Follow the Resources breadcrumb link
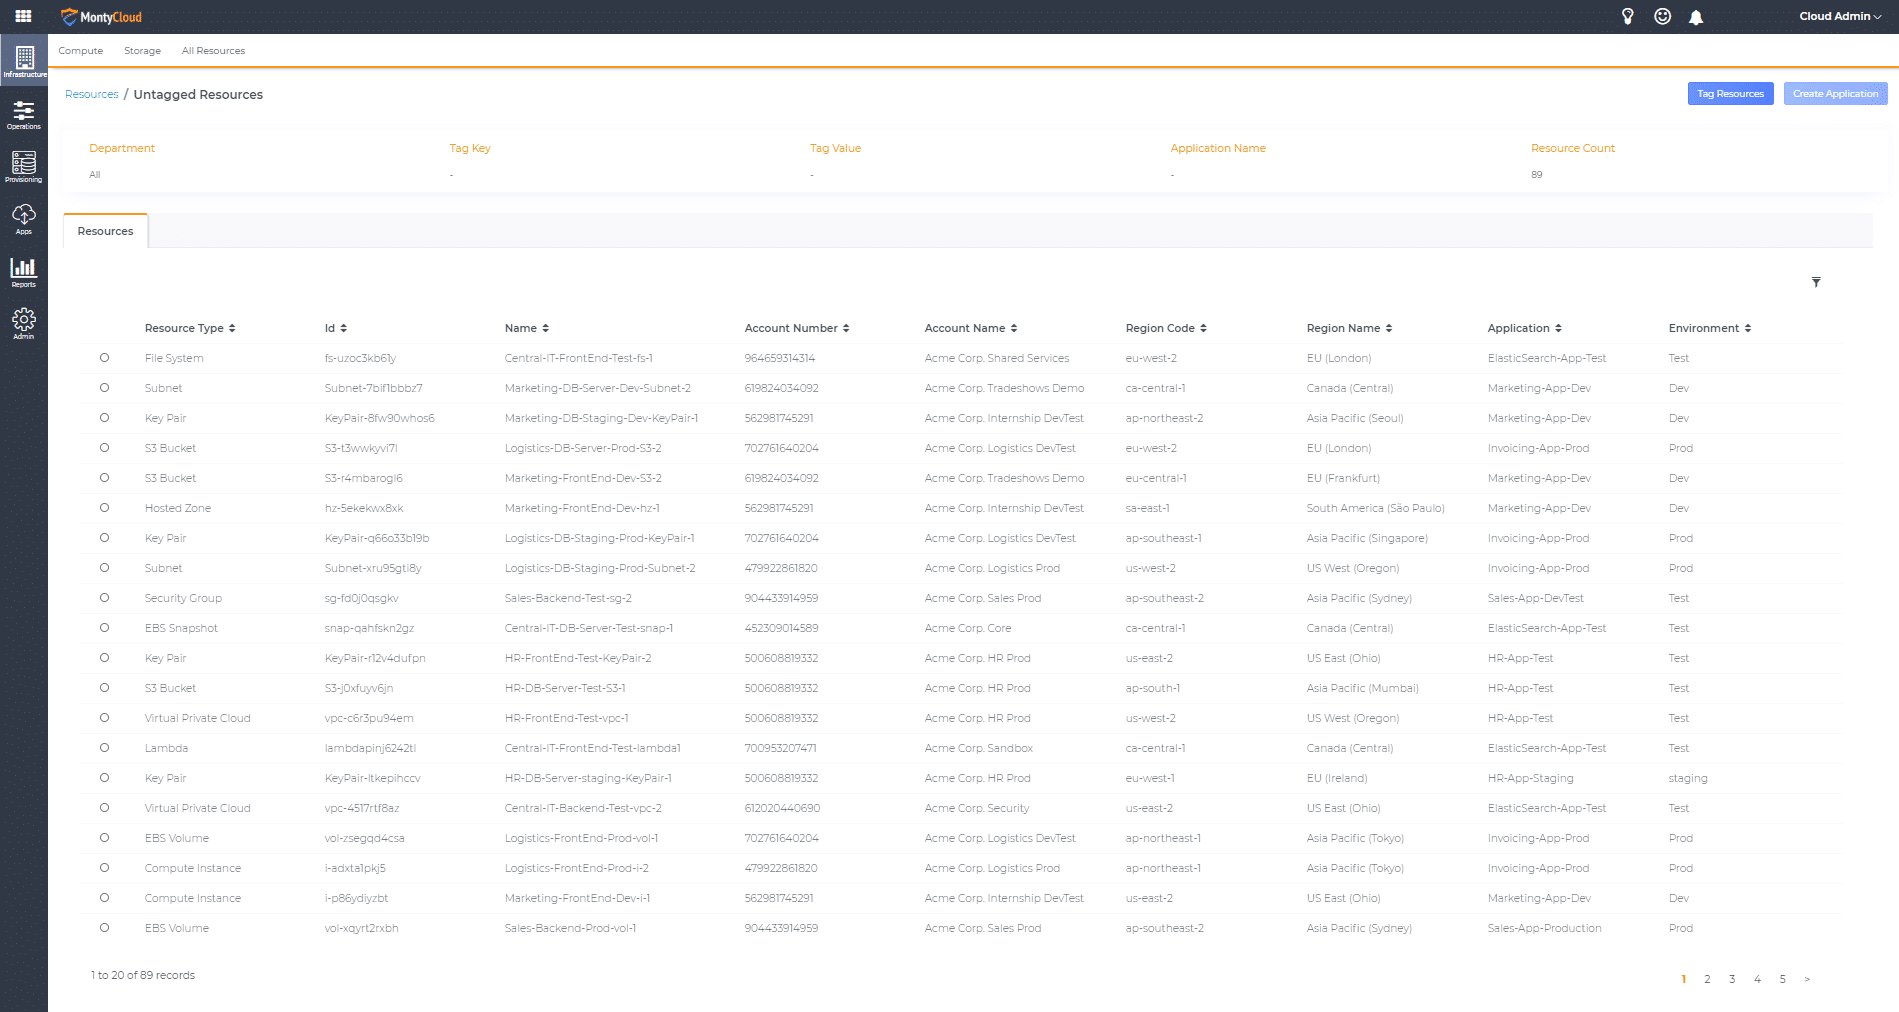Viewport: 1899px width, 1012px height. click(91, 94)
